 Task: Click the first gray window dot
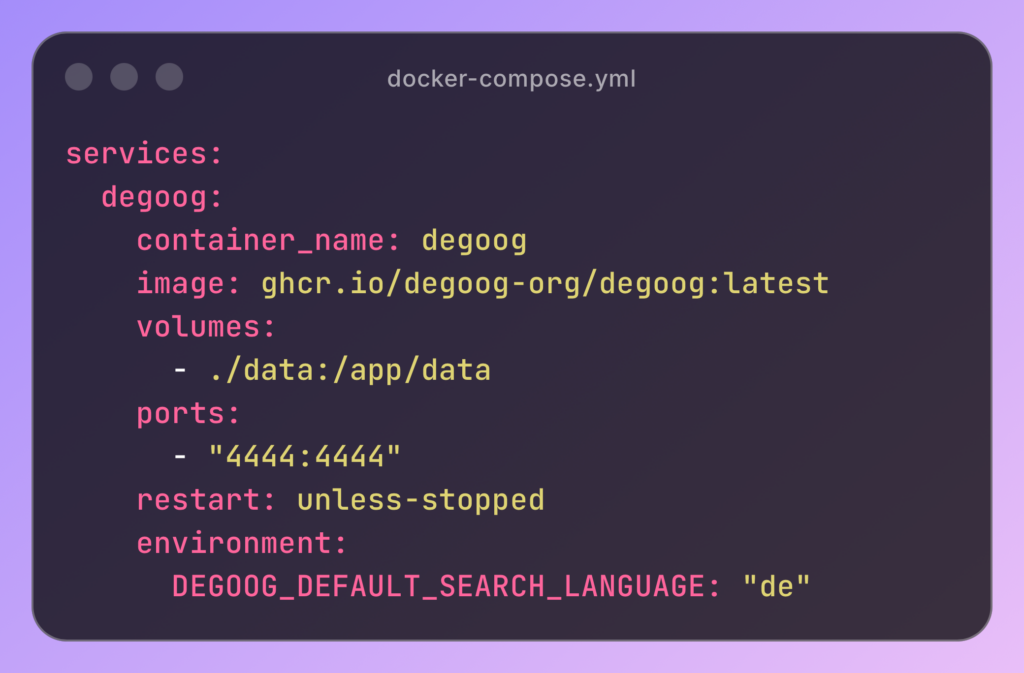click(x=79, y=77)
